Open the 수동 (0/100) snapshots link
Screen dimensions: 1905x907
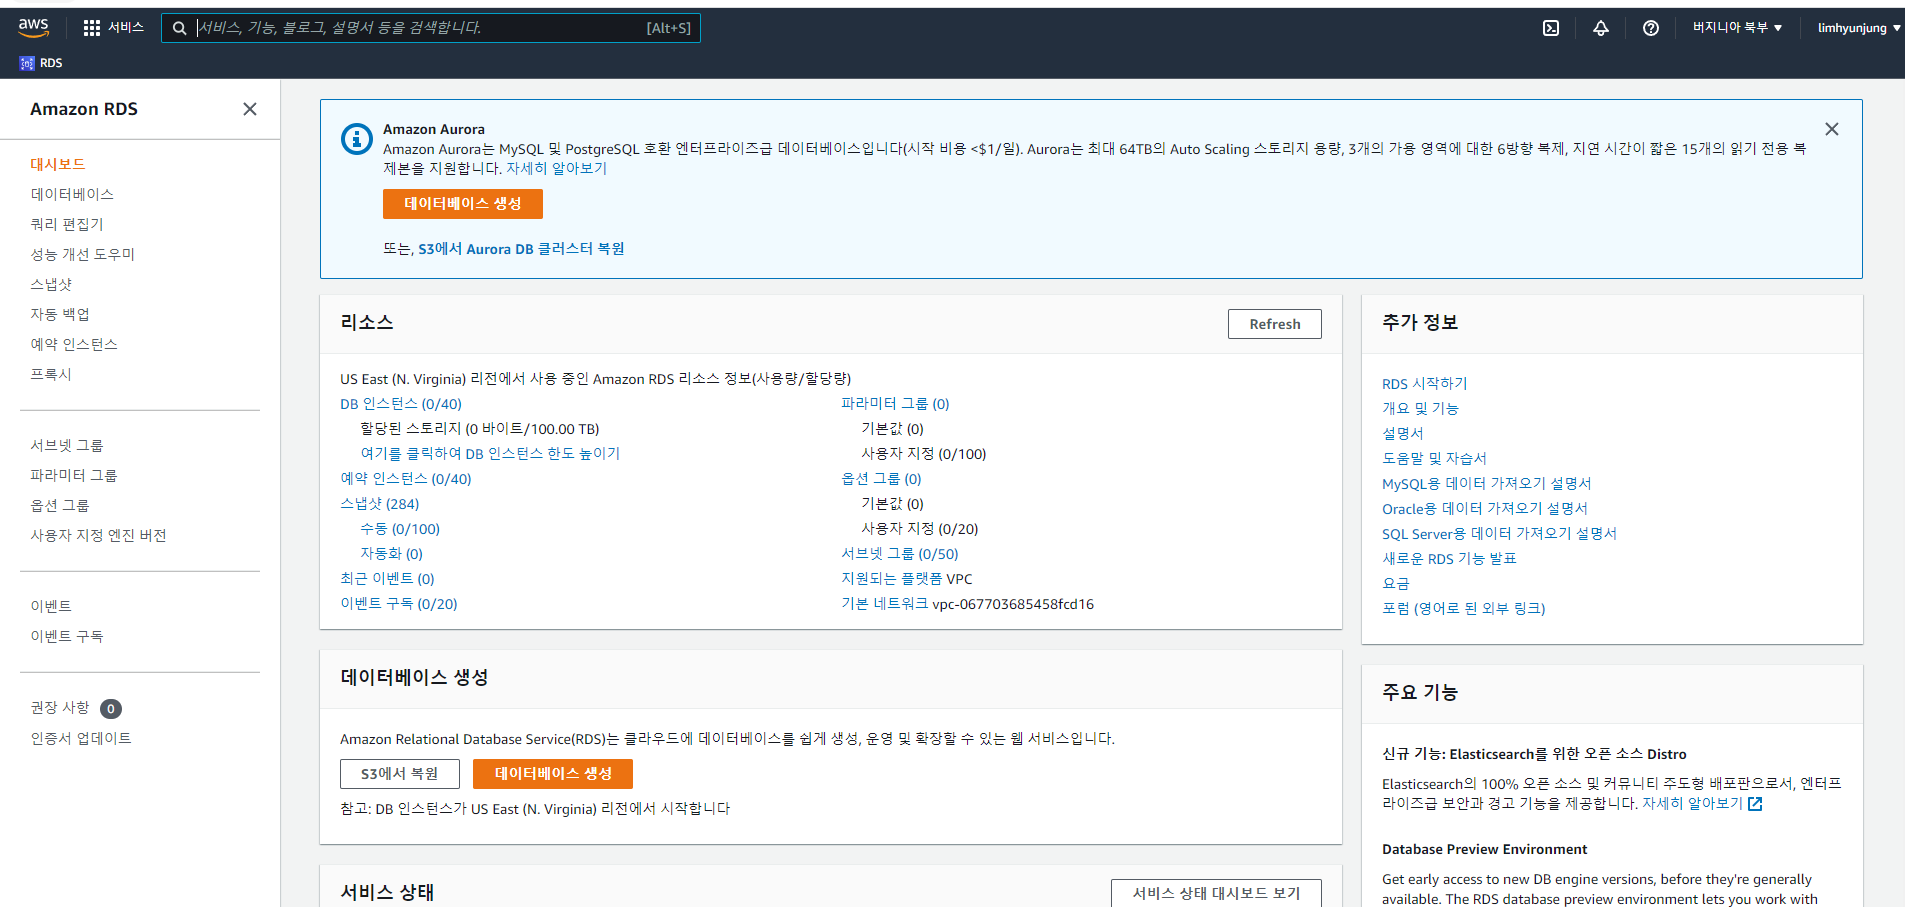tap(400, 529)
